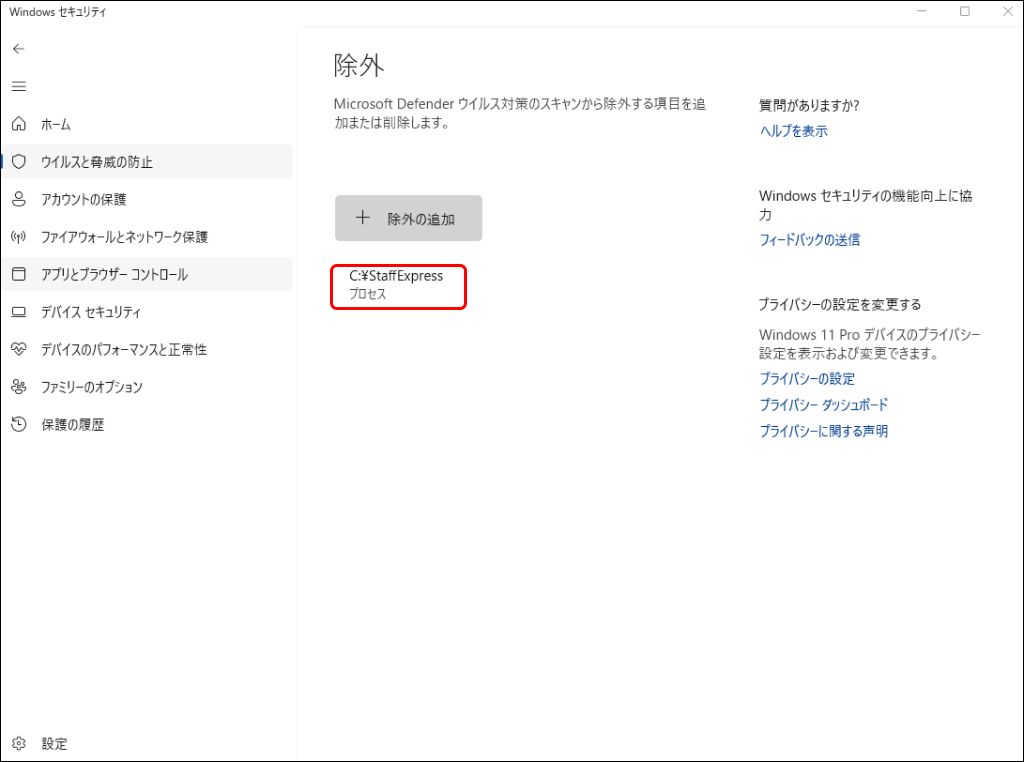The height and width of the screenshot is (762, 1024).
Task: Click the 除外の追加 button
Action: (409, 218)
